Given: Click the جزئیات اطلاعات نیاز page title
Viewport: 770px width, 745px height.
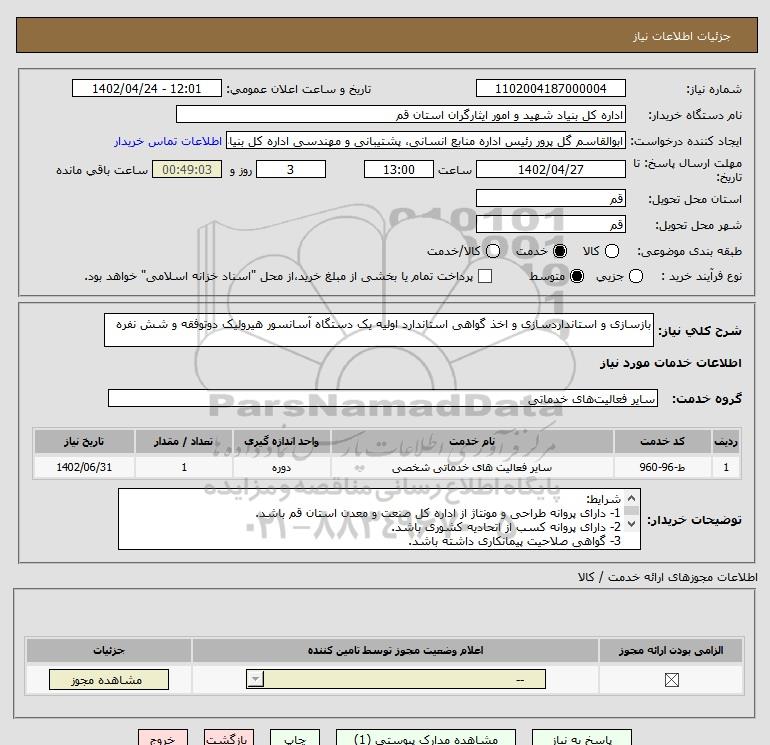Looking at the screenshot, I should tap(681, 36).
